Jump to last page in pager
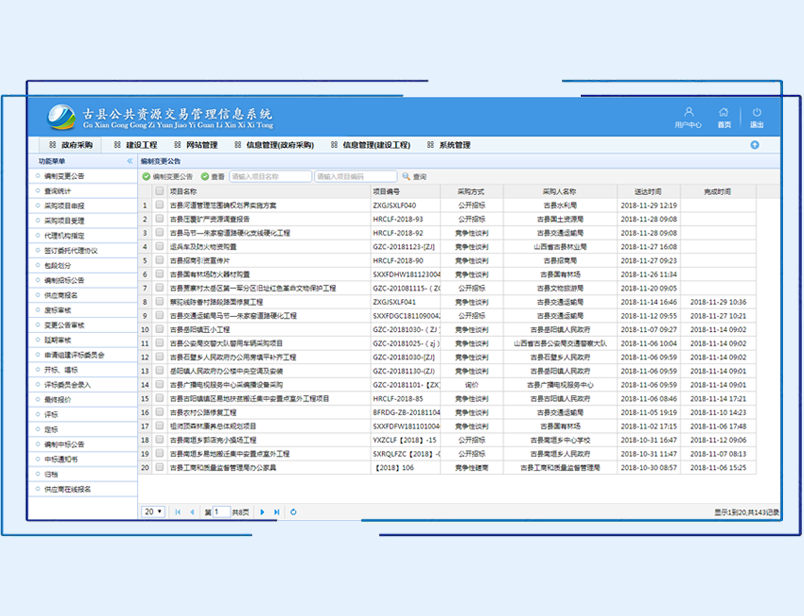 click(x=277, y=511)
